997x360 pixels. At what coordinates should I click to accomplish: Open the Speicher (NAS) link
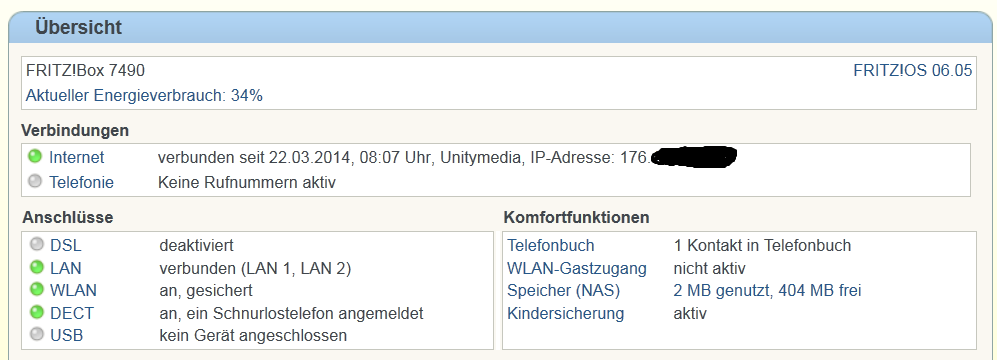[563, 291]
